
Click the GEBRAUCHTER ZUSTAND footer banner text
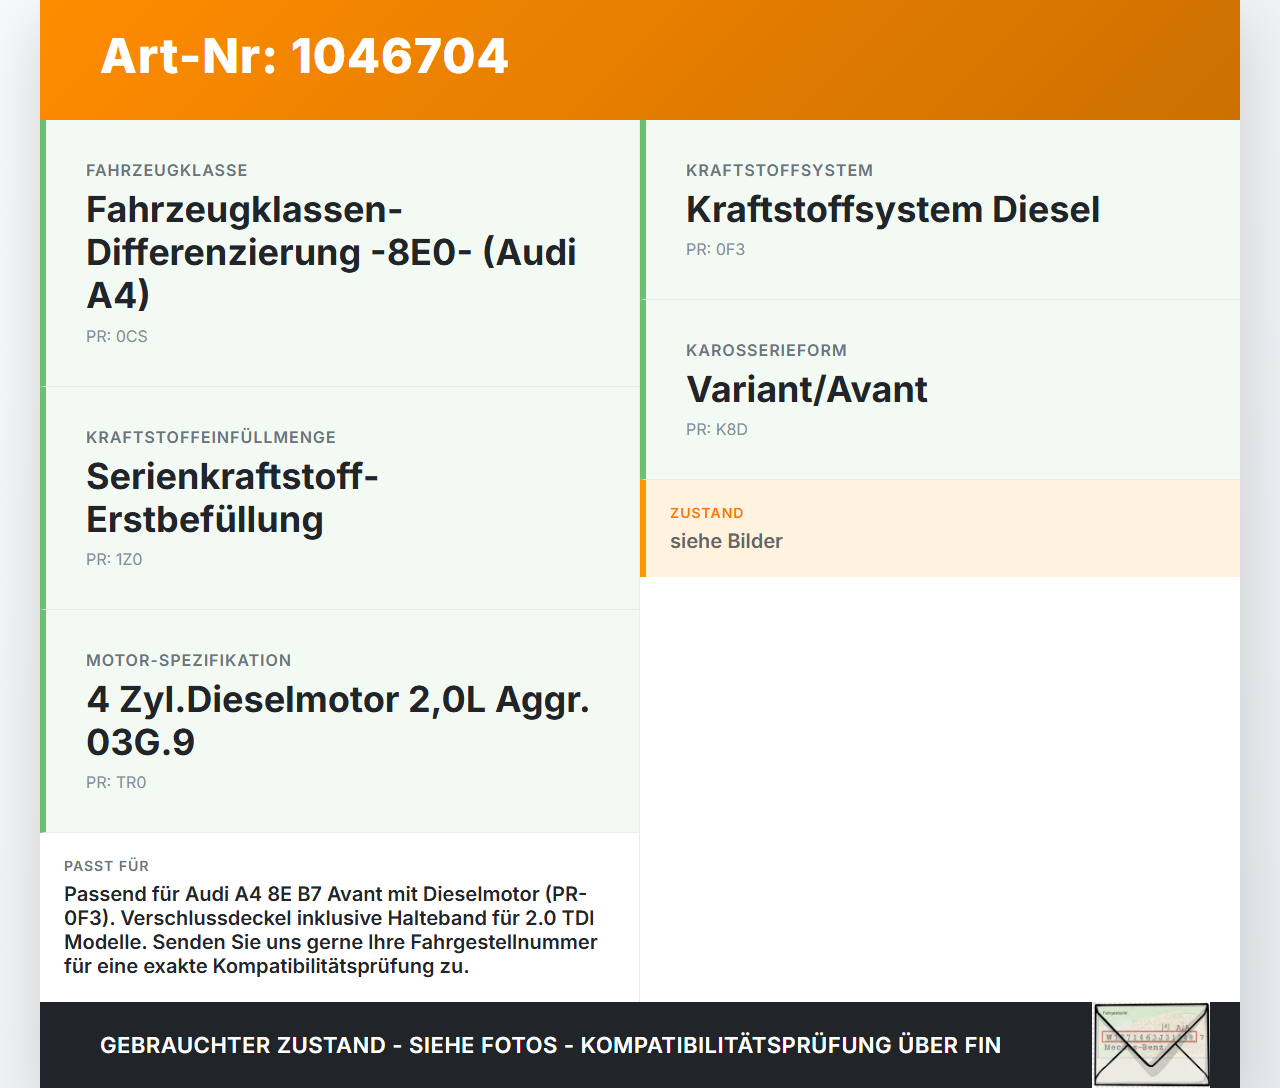(x=550, y=1045)
